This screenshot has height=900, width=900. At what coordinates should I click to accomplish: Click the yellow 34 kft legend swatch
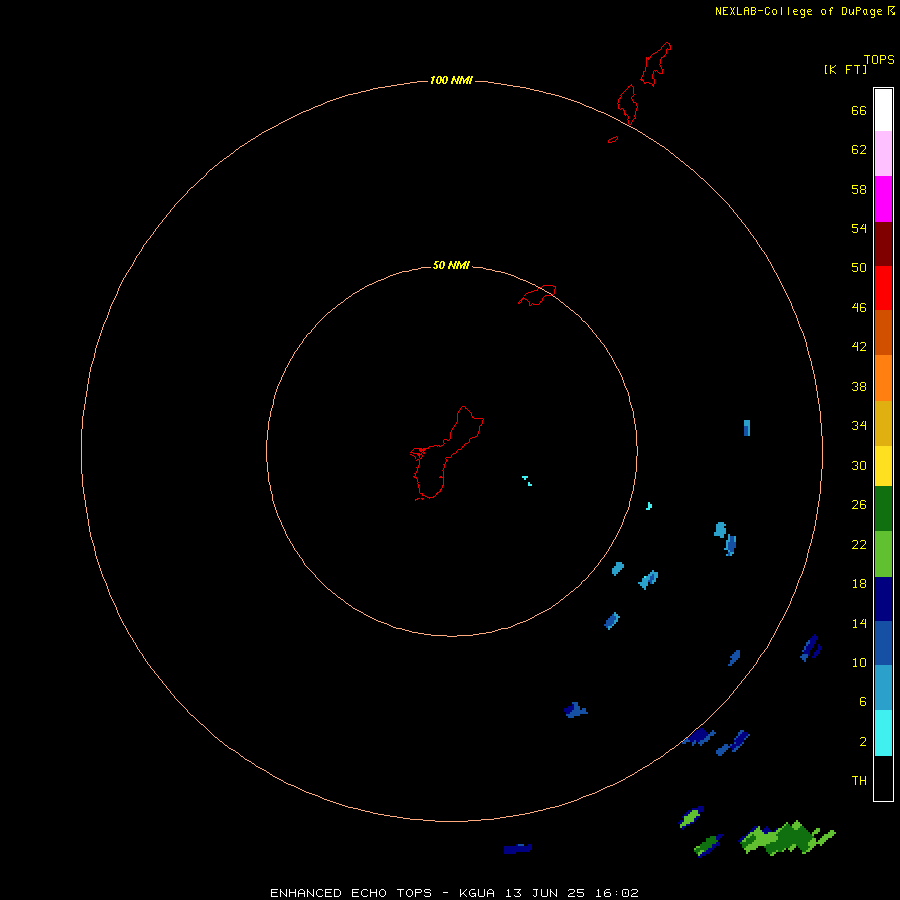(x=883, y=465)
